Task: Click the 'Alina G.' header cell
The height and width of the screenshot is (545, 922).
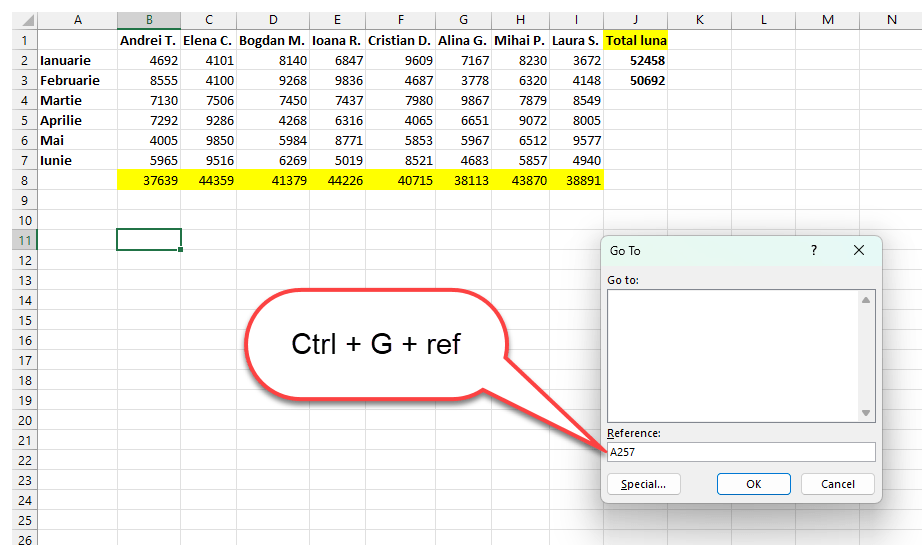Action: pos(463,41)
